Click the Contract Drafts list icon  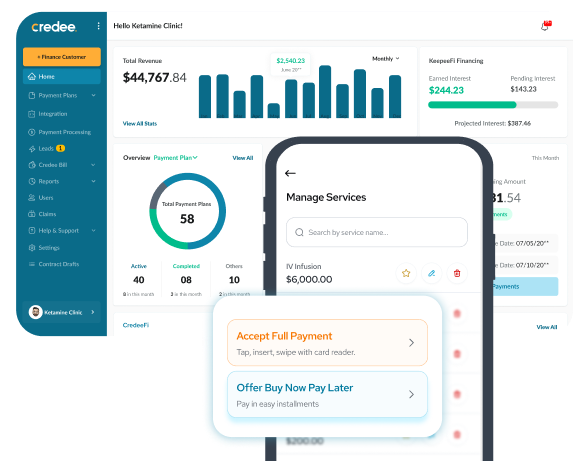tap(32, 264)
